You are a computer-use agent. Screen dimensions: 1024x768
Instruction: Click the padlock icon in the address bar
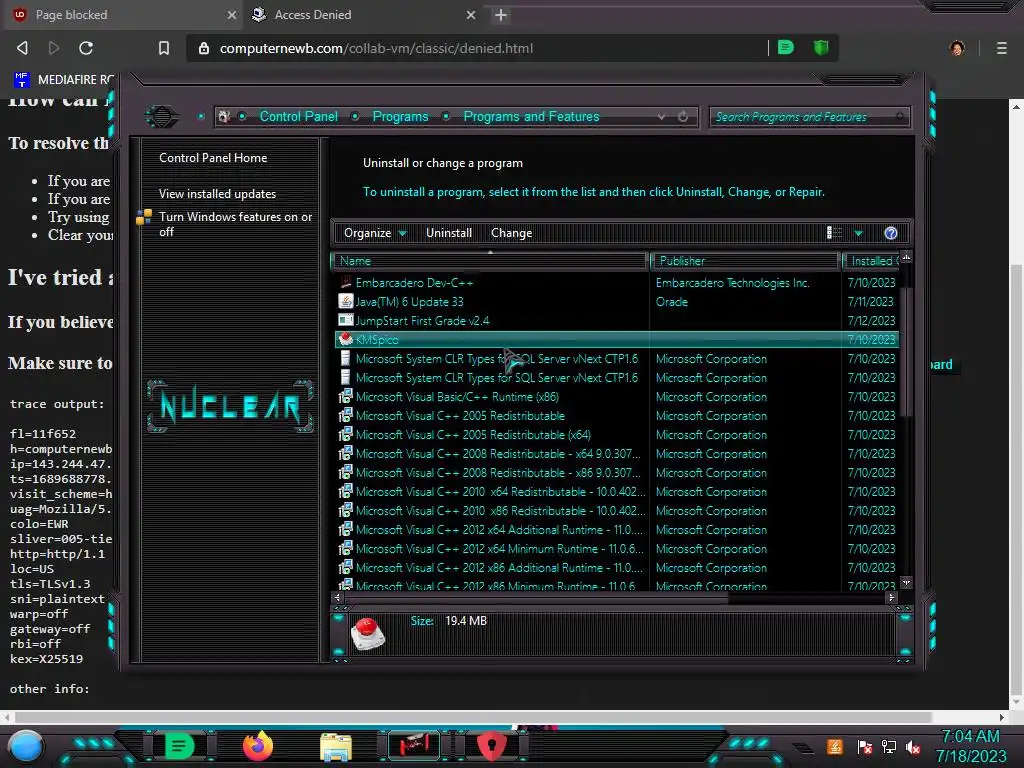(x=204, y=48)
